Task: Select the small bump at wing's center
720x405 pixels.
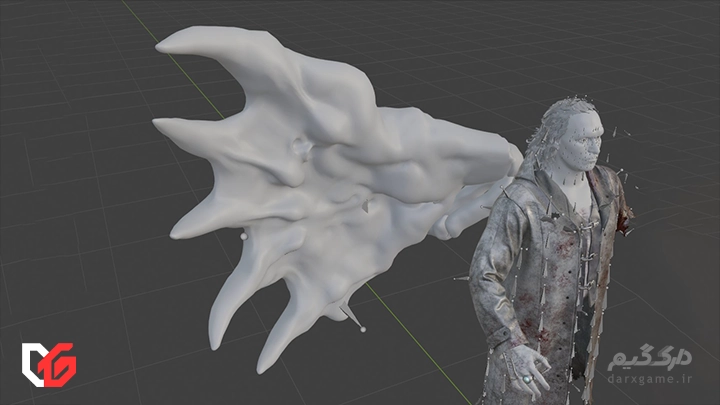Action: [300, 150]
